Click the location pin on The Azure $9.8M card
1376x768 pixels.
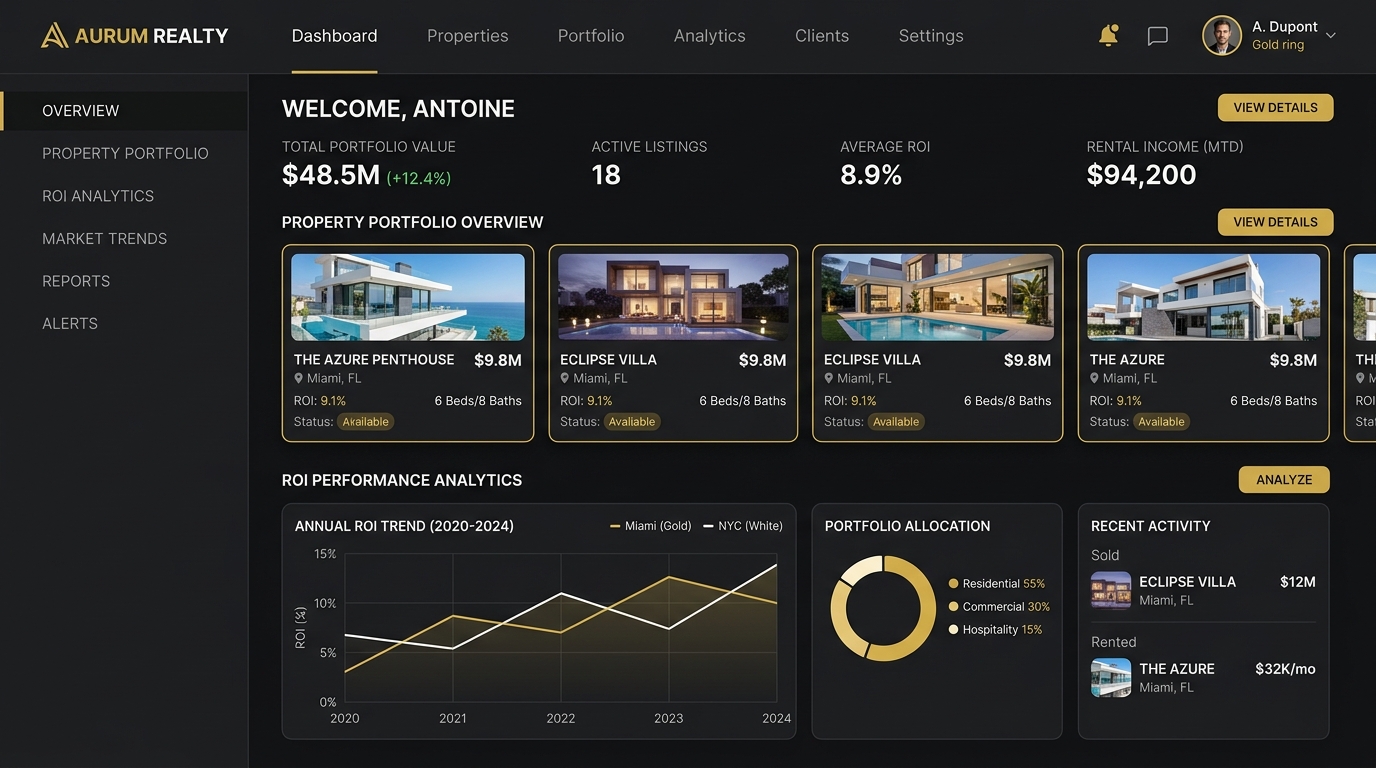coord(1094,378)
